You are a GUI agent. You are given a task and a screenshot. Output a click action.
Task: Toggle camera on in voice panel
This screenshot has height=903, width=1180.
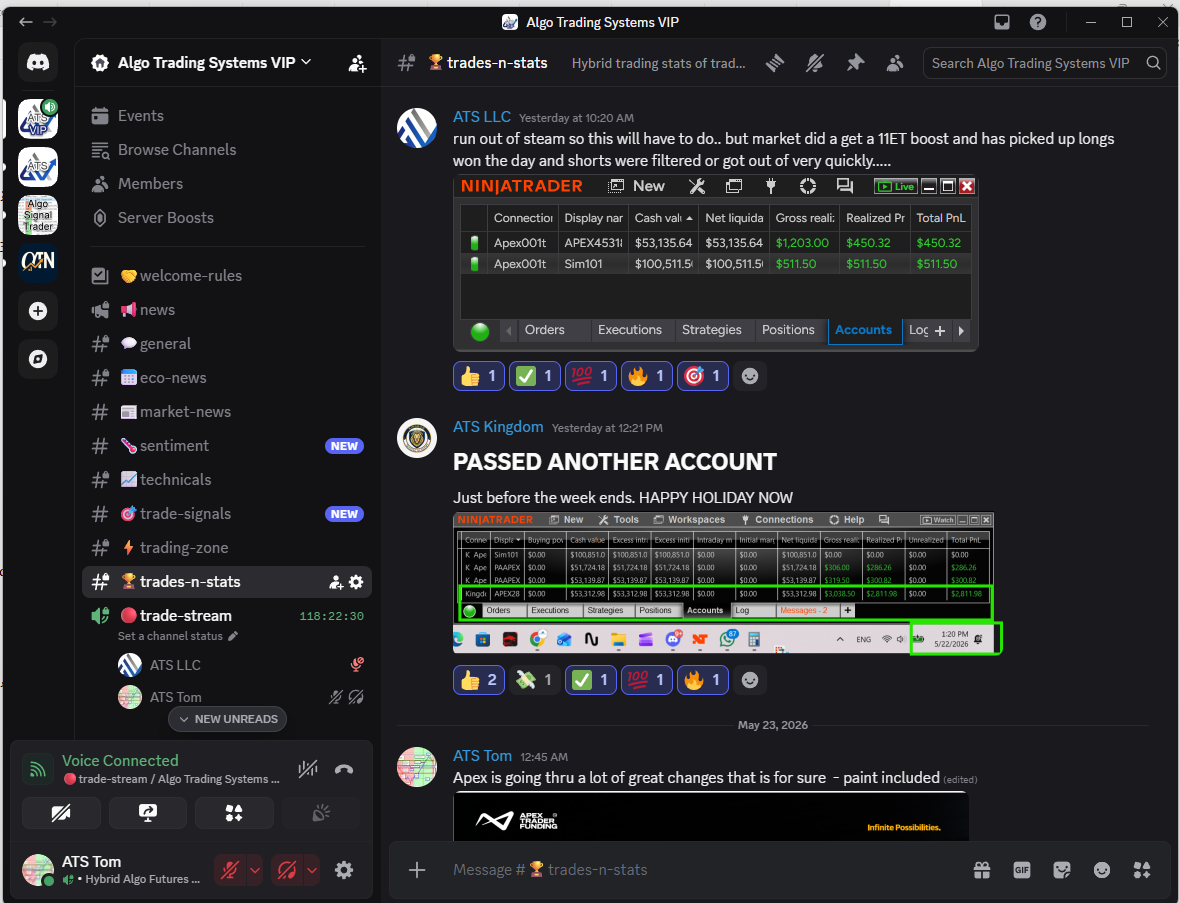tap(61, 813)
